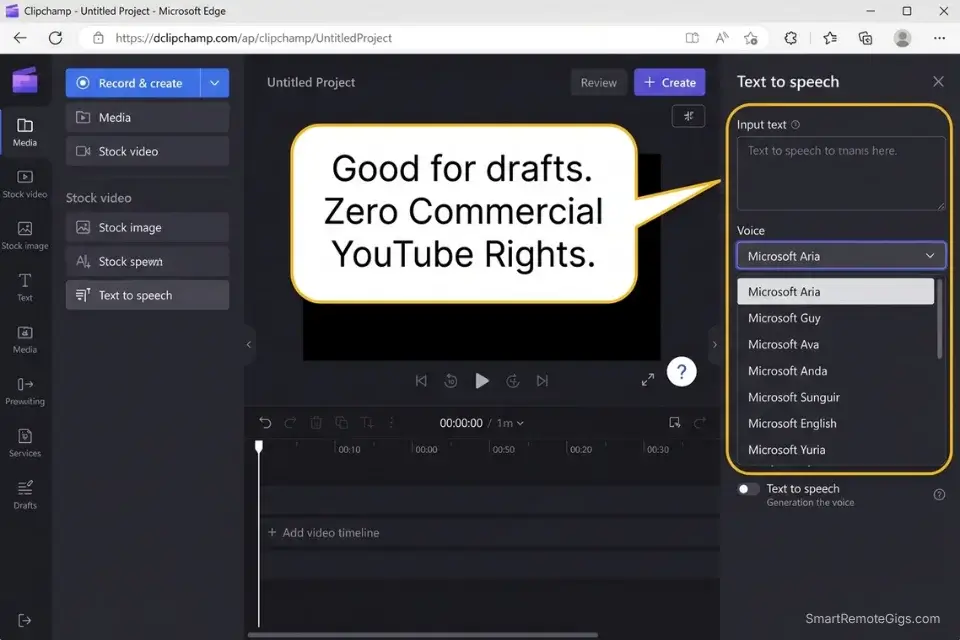Select Microsoft Sunguir voice

[x=835, y=397]
